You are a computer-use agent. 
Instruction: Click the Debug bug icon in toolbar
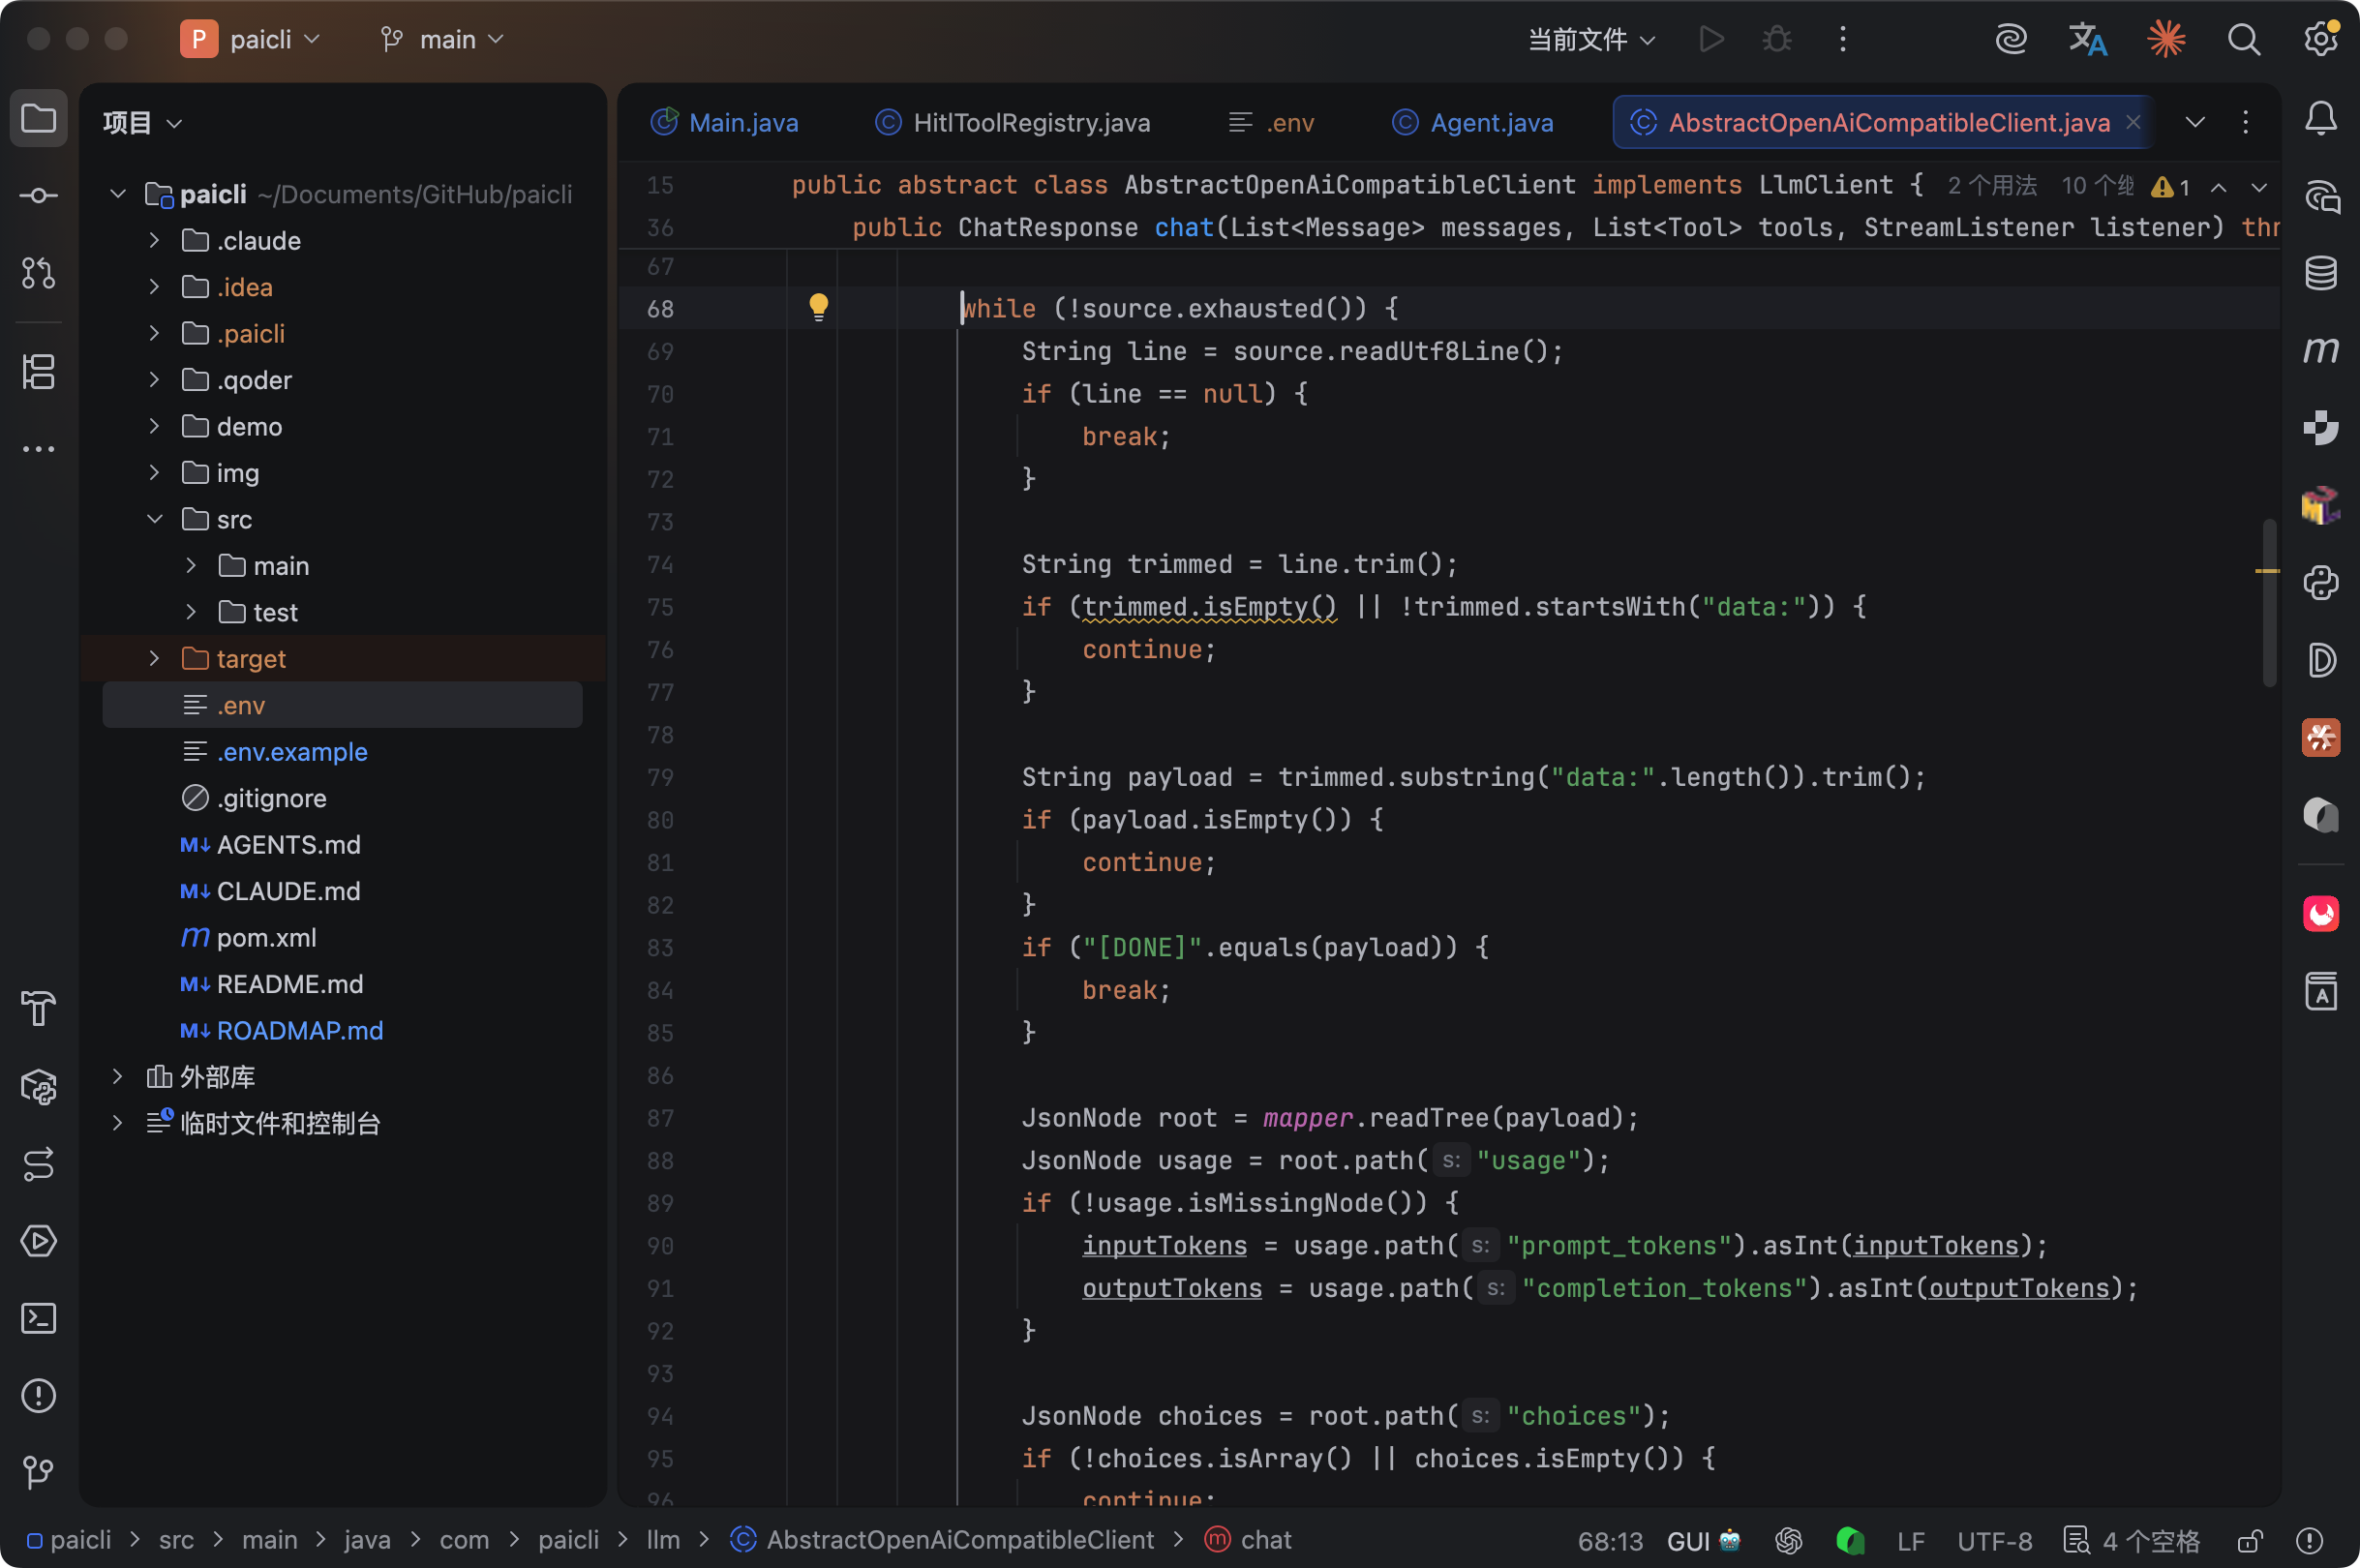click(x=1777, y=40)
